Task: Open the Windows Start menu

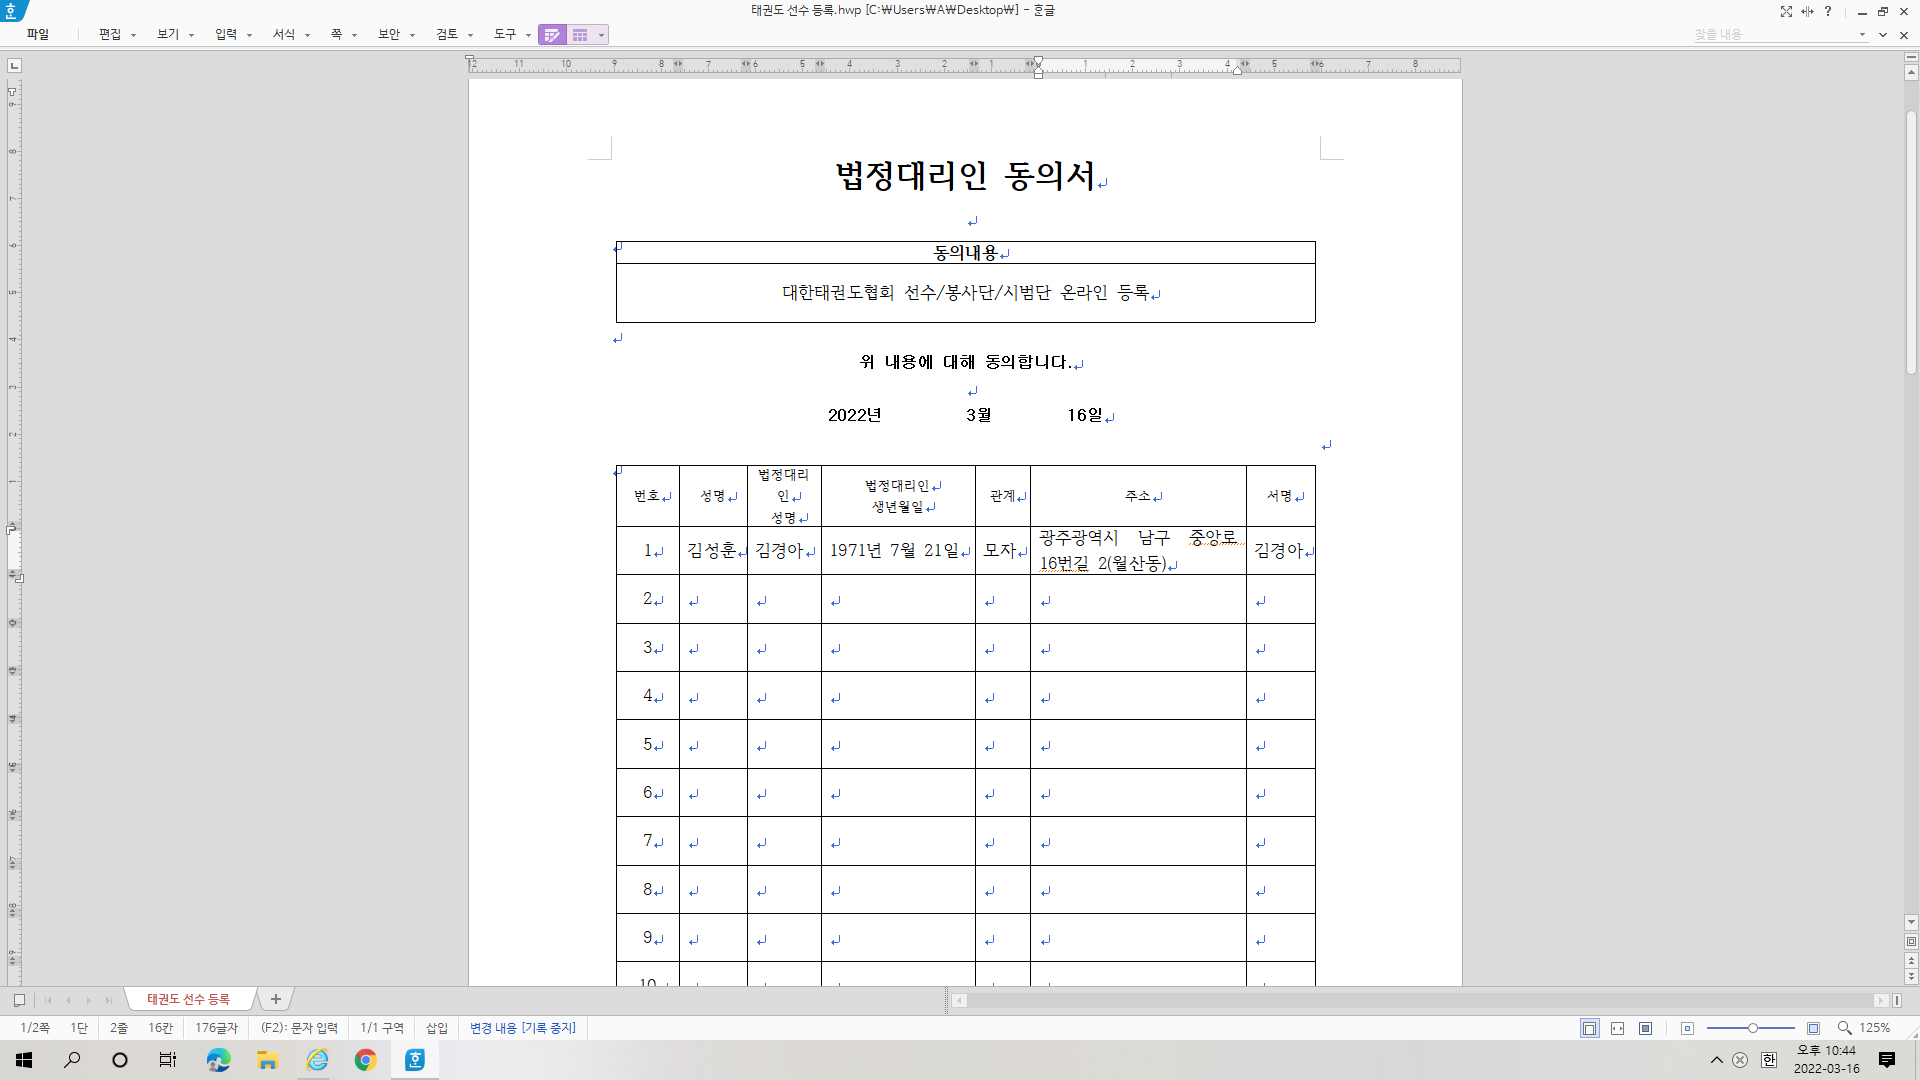Action: click(x=24, y=1060)
